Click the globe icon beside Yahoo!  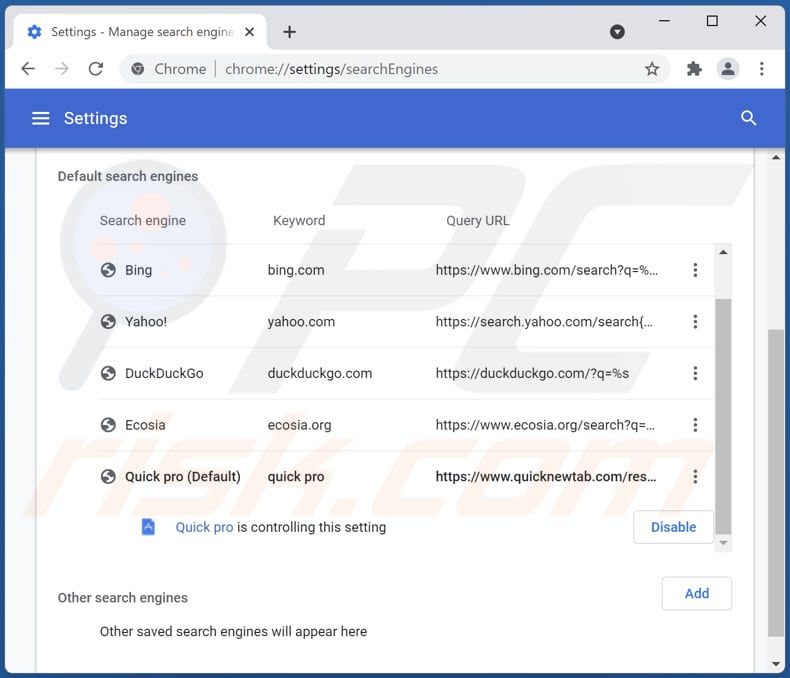coord(108,321)
